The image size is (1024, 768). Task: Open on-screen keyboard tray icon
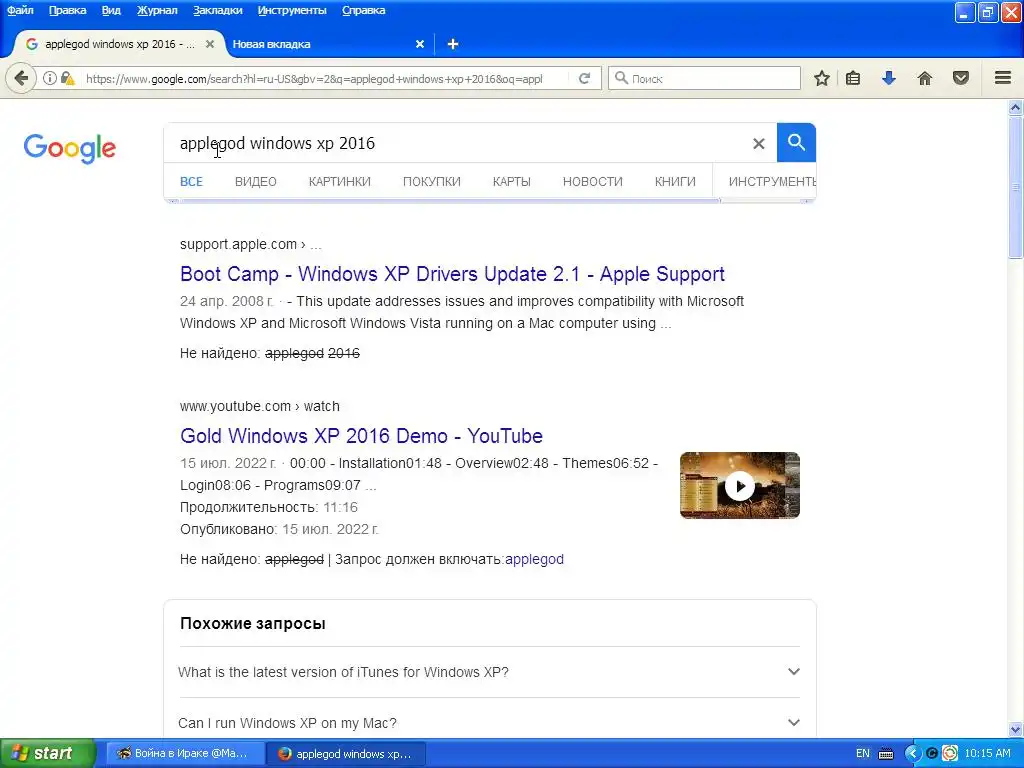886,754
